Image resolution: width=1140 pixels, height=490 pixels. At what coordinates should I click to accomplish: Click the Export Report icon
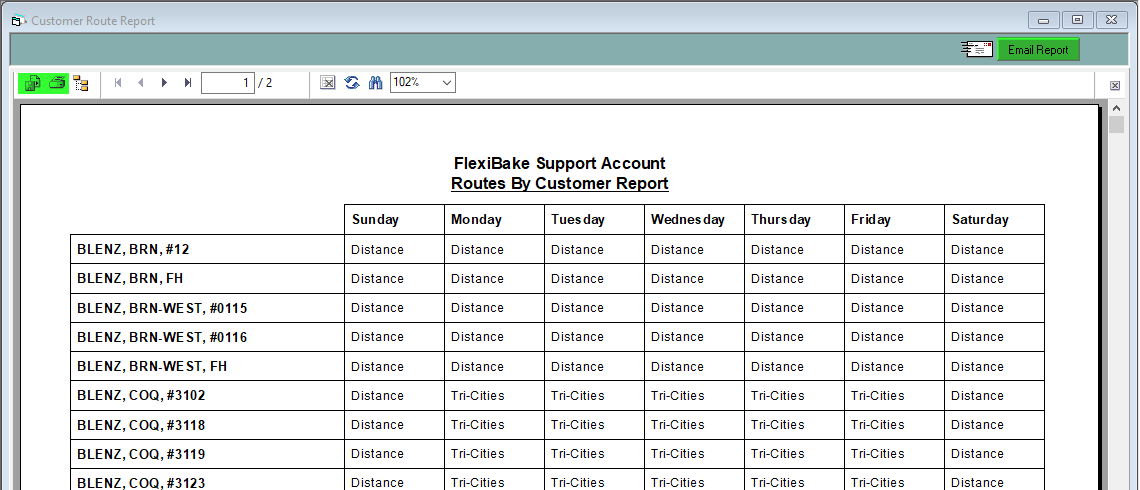31,83
